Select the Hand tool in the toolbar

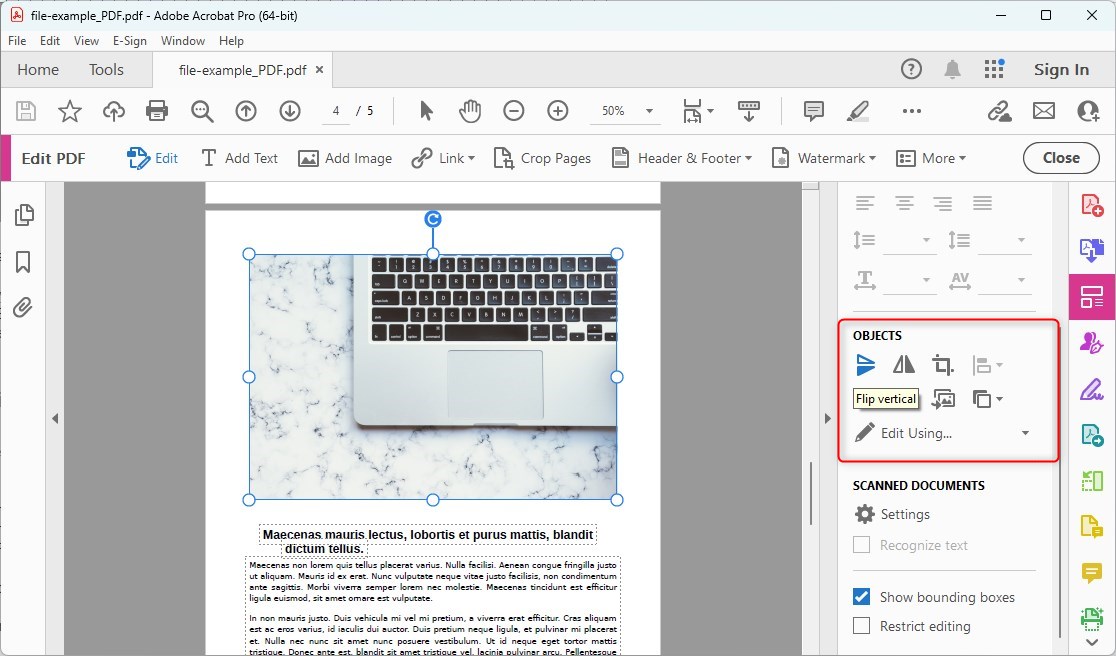tap(469, 111)
